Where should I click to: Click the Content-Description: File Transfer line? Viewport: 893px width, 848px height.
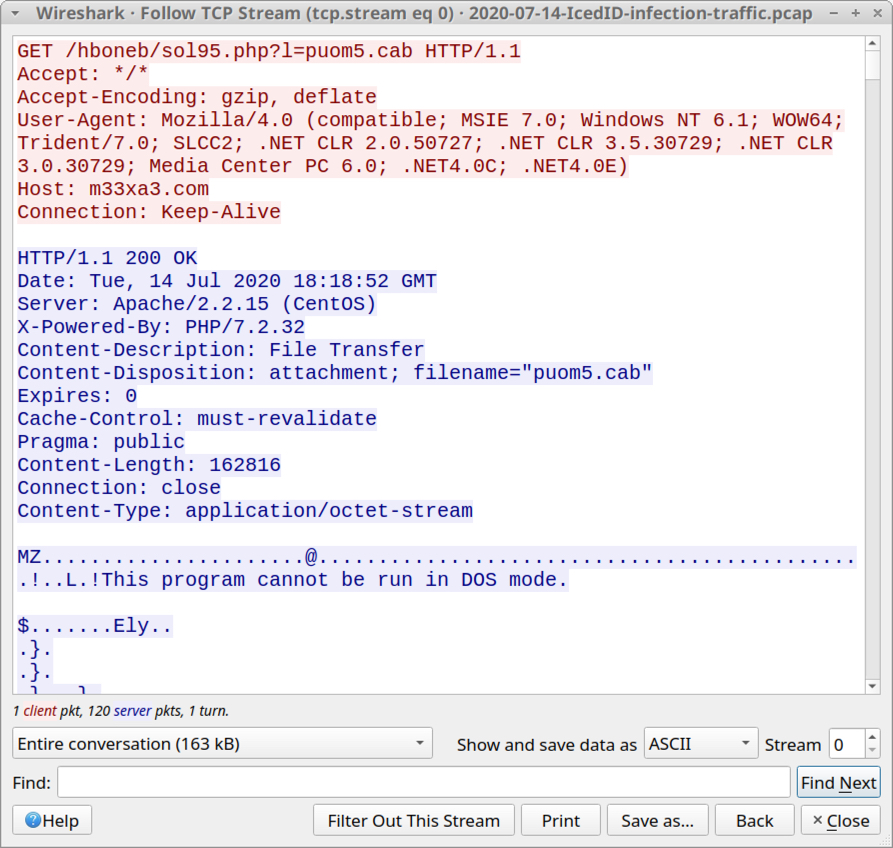[220, 350]
